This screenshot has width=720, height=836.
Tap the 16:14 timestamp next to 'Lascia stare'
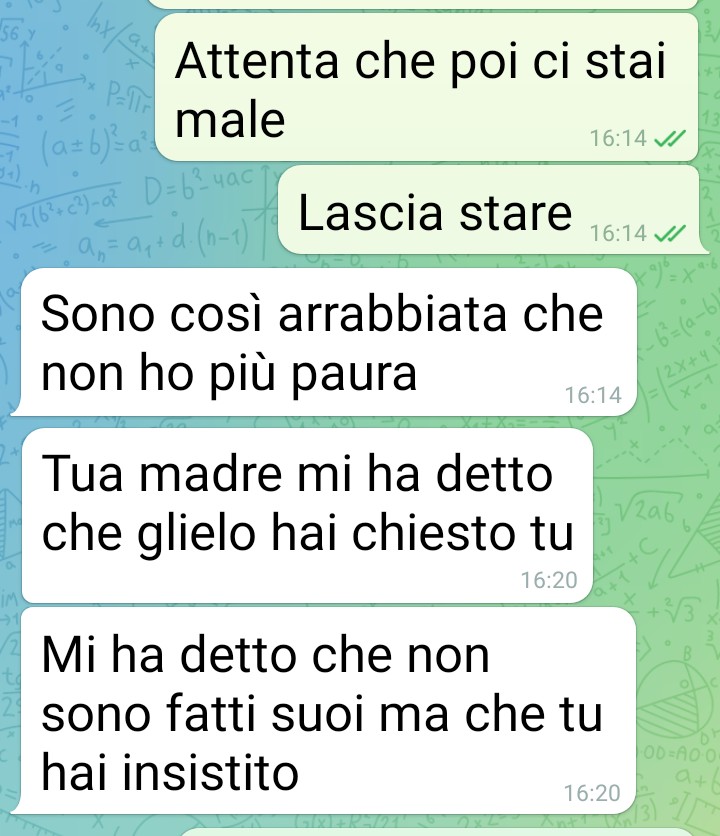click(618, 233)
